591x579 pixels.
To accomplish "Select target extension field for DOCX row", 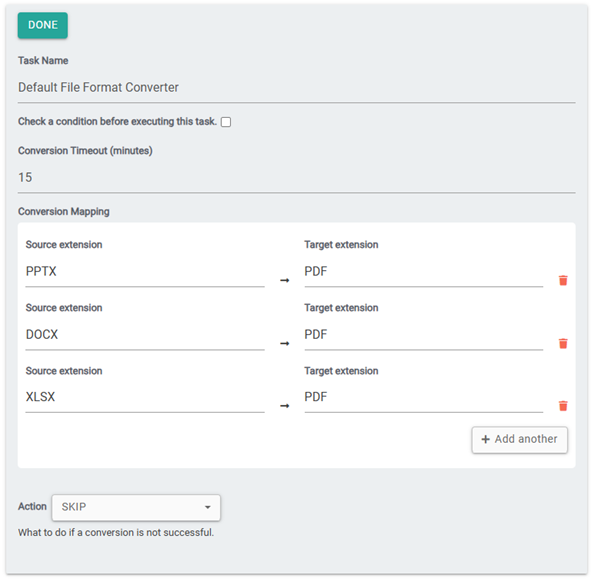I will tap(424, 335).
